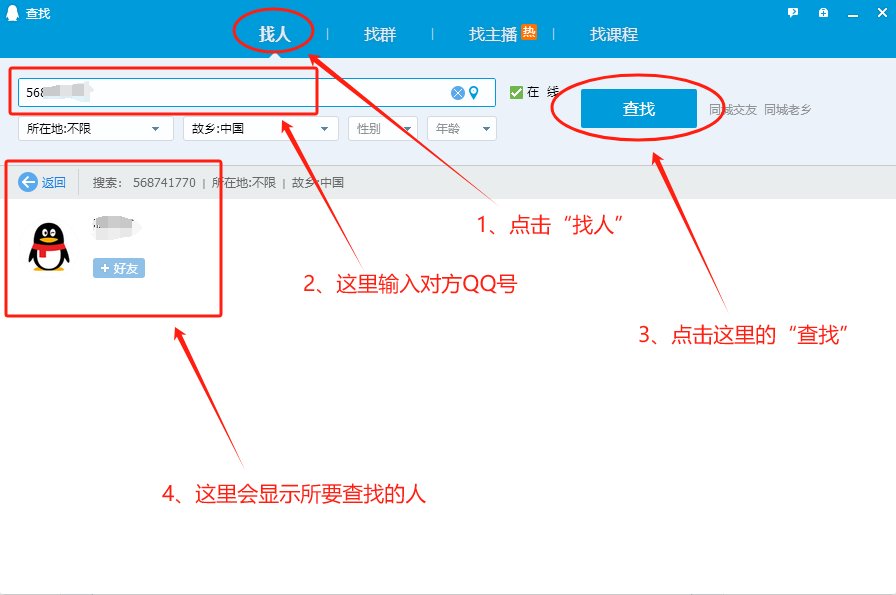Expand the 故乡:中国 hometown dropdown
Viewport: 896px width, 595px height.
tap(260, 128)
